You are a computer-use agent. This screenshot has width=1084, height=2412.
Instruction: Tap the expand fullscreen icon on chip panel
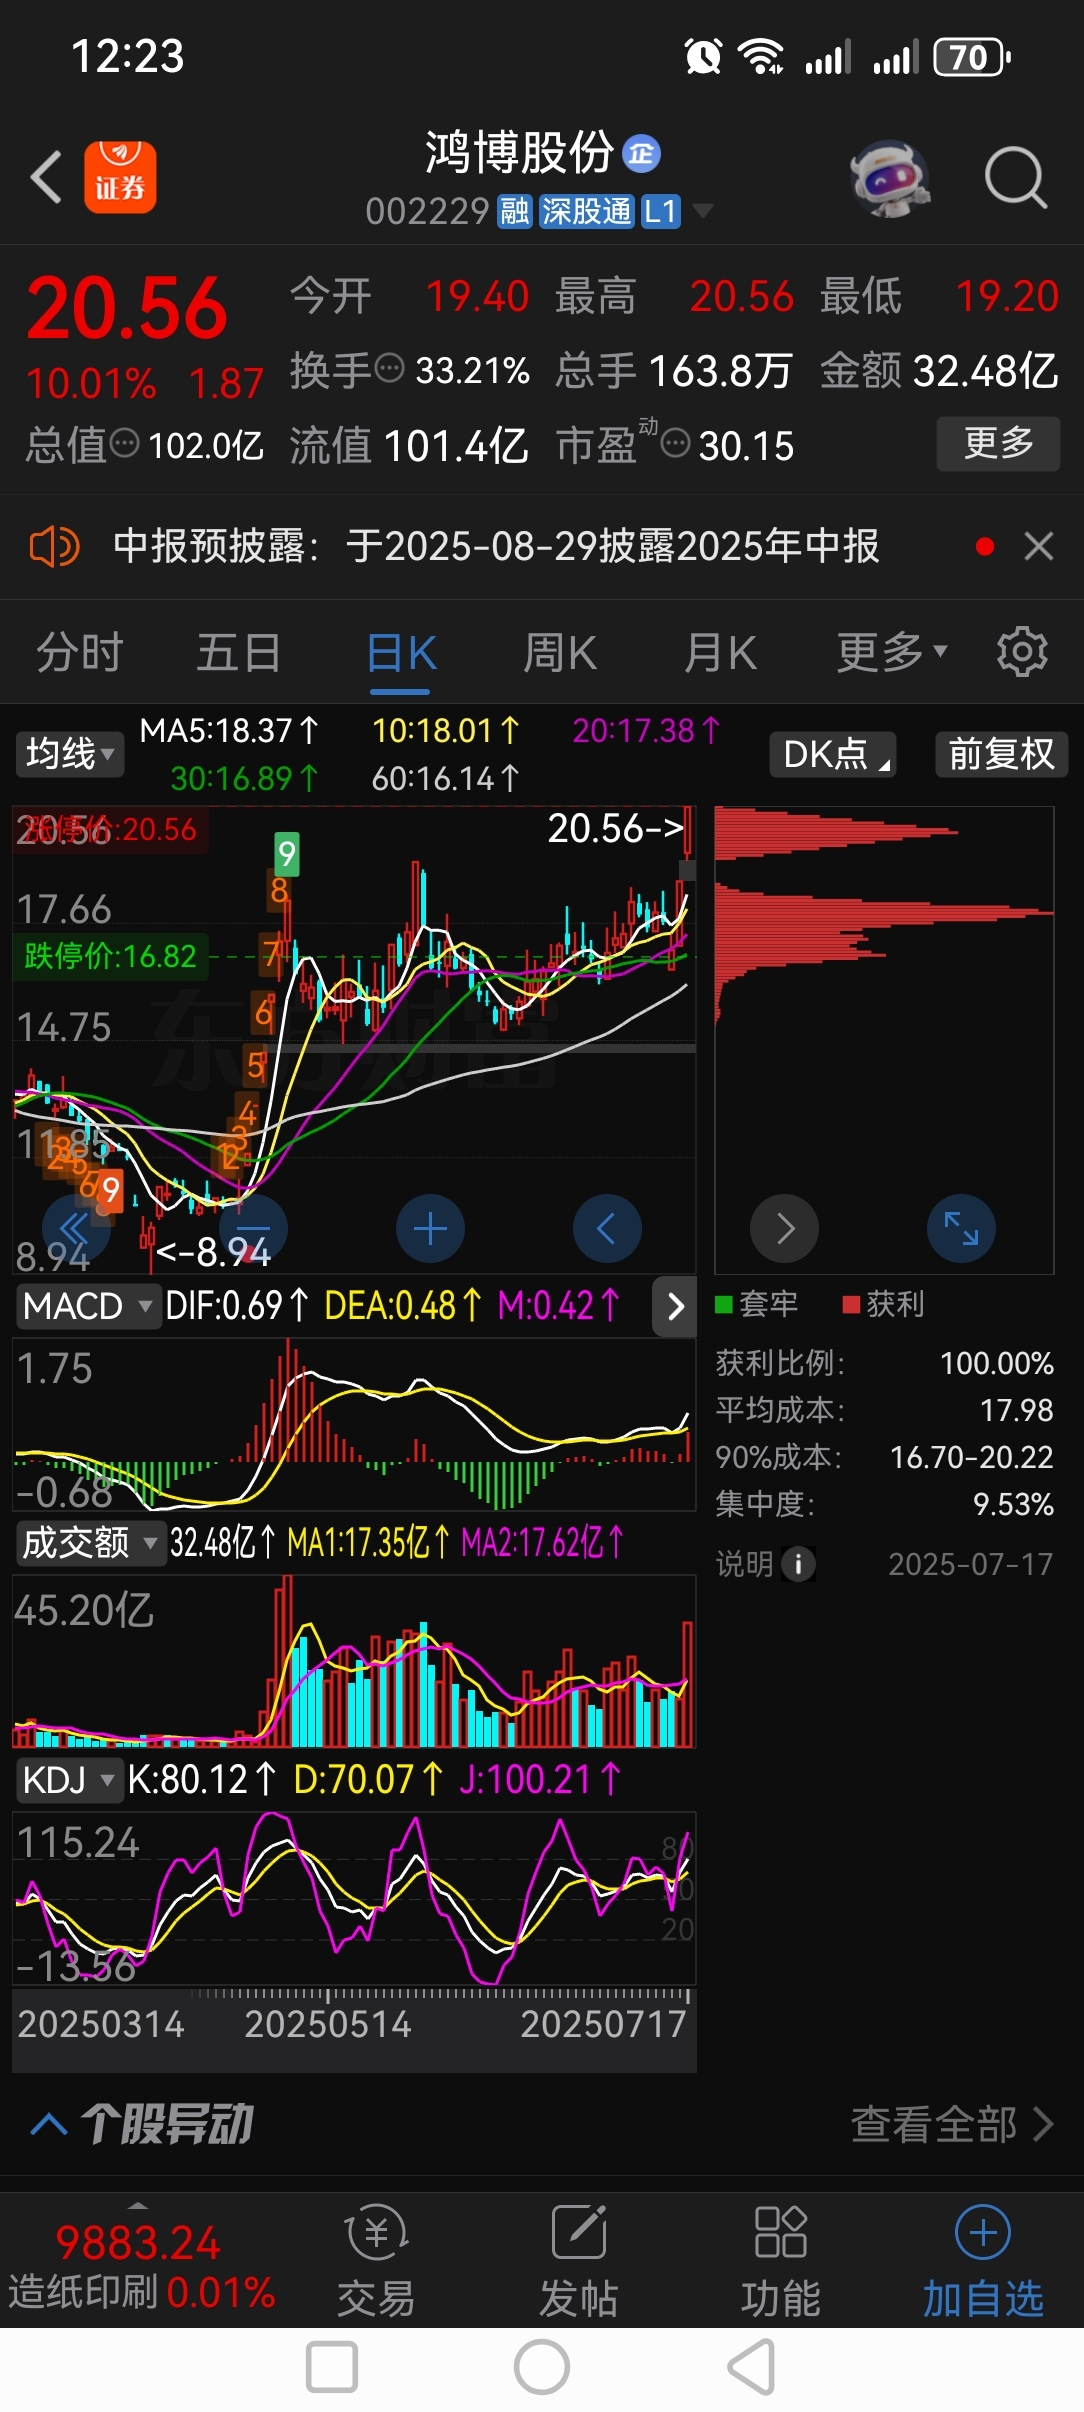tap(961, 1228)
